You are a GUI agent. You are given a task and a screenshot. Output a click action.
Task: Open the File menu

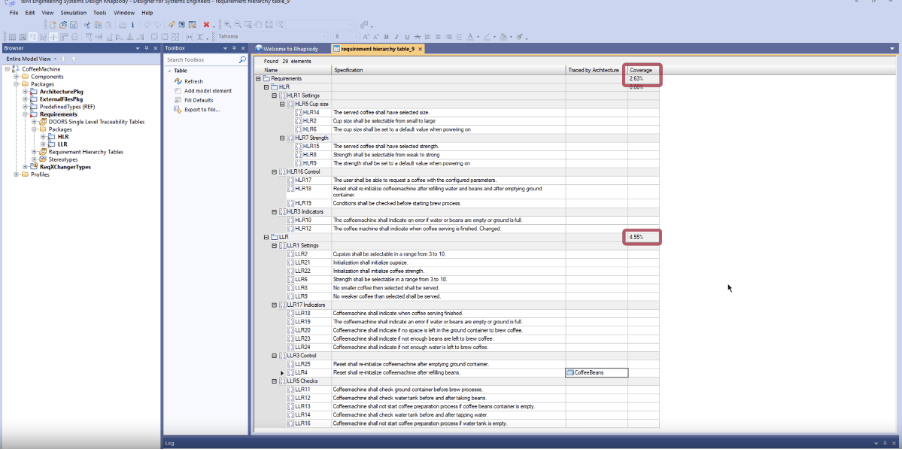pos(14,12)
